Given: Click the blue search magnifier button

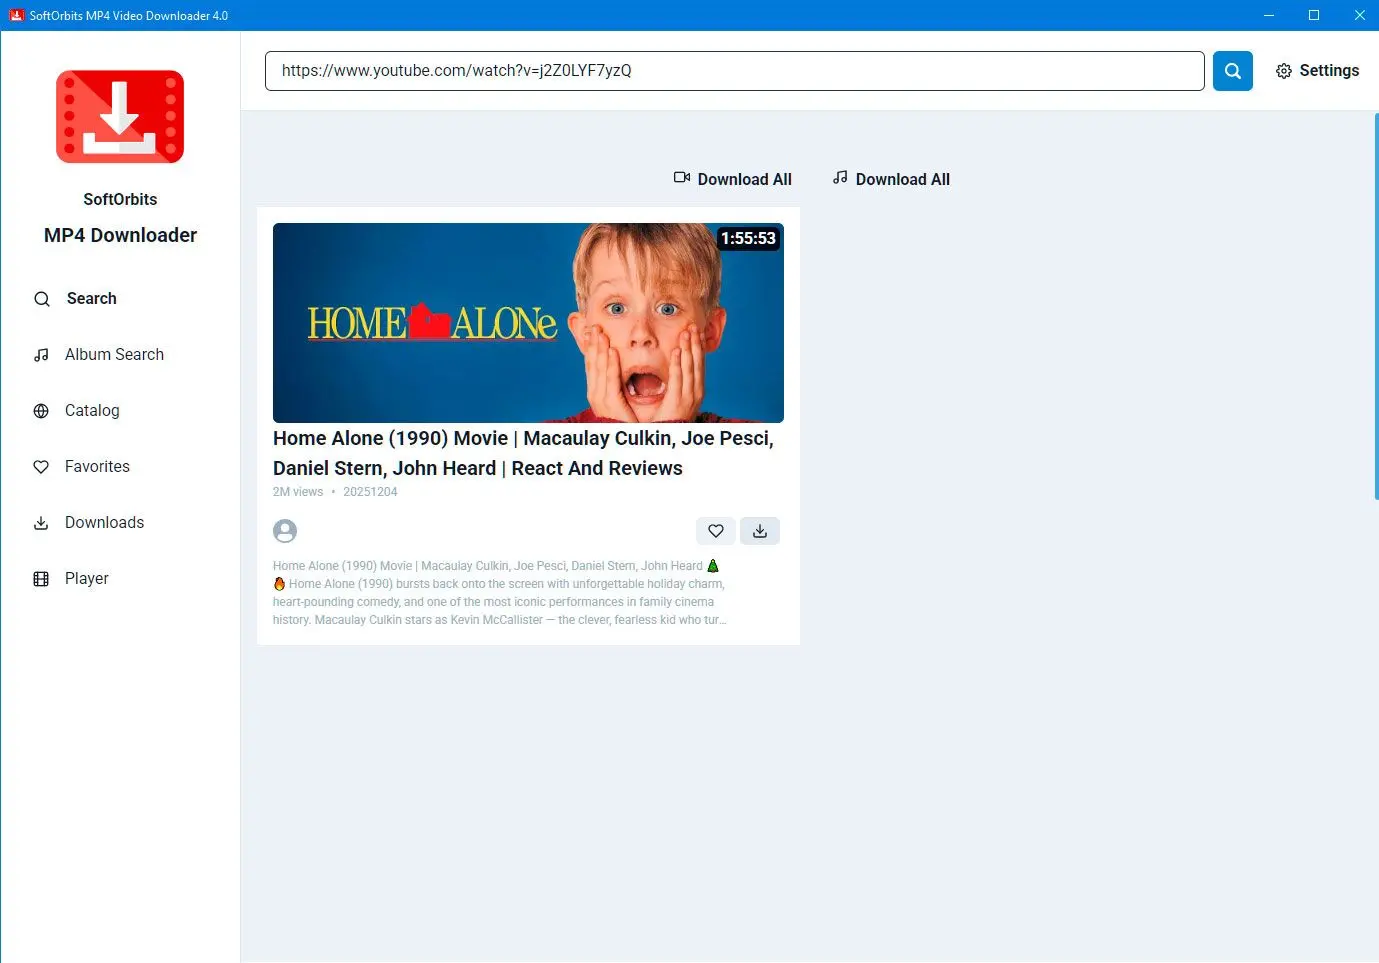Looking at the screenshot, I should (1232, 71).
